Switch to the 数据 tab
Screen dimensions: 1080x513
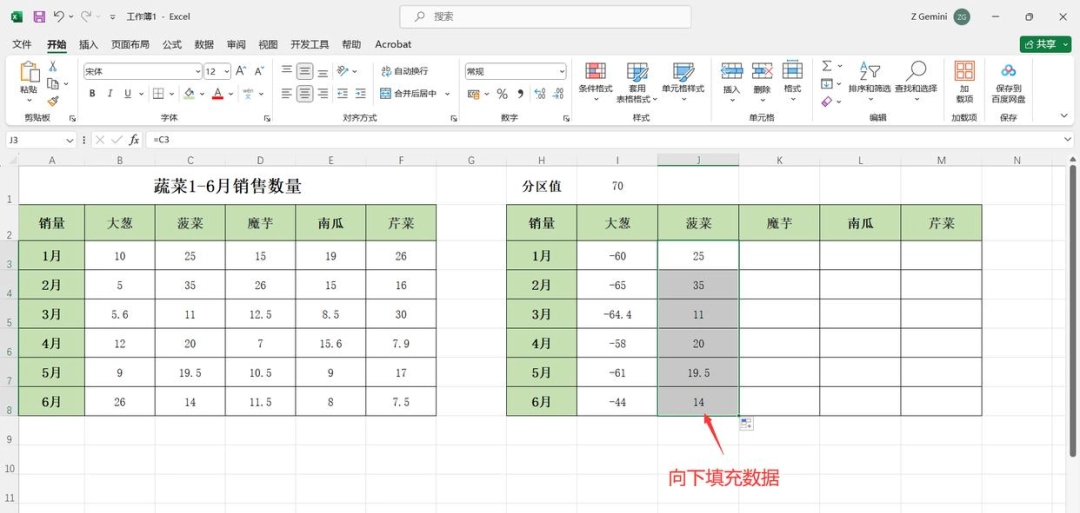(204, 44)
